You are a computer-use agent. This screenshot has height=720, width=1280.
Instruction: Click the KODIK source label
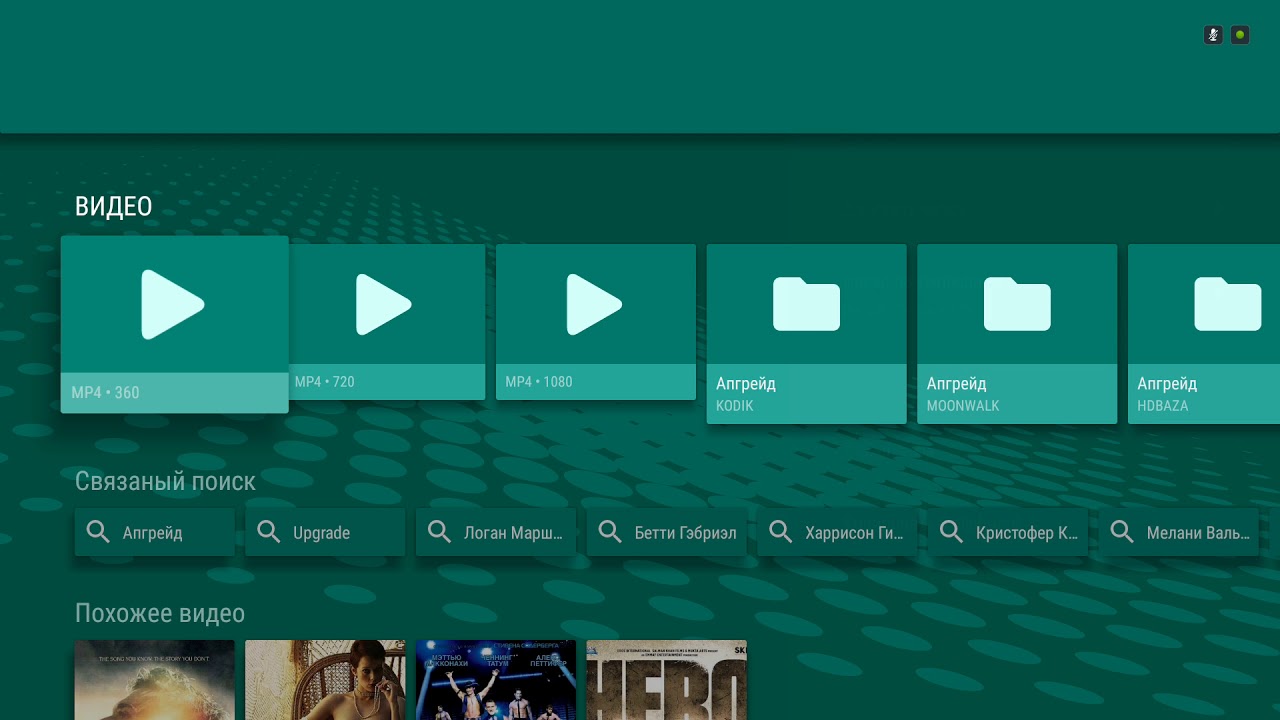[735, 406]
